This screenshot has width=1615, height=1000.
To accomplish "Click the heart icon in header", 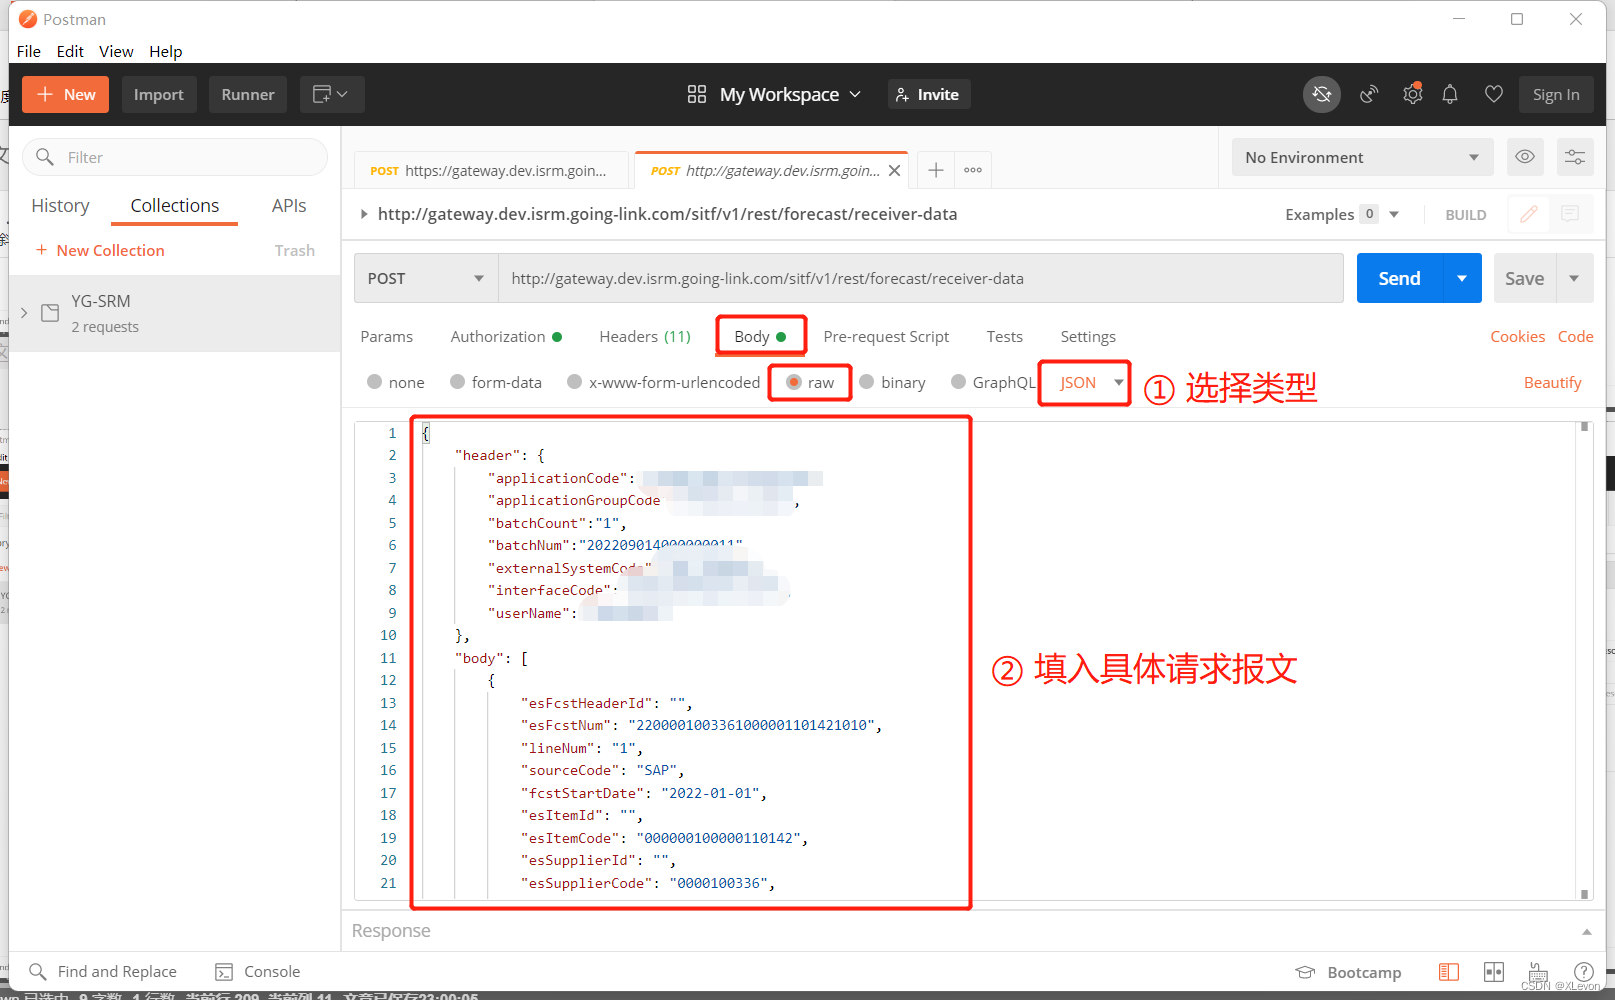I will pyautogui.click(x=1494, y=94).
